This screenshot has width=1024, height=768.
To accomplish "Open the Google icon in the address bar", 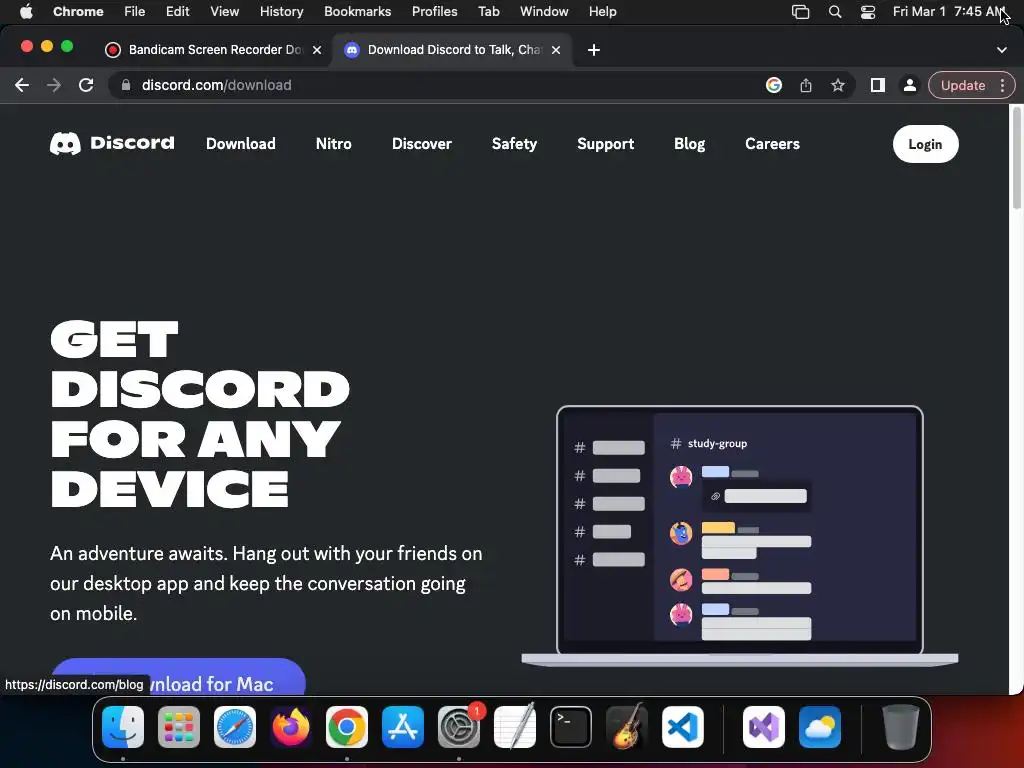I will pos(774,86).
